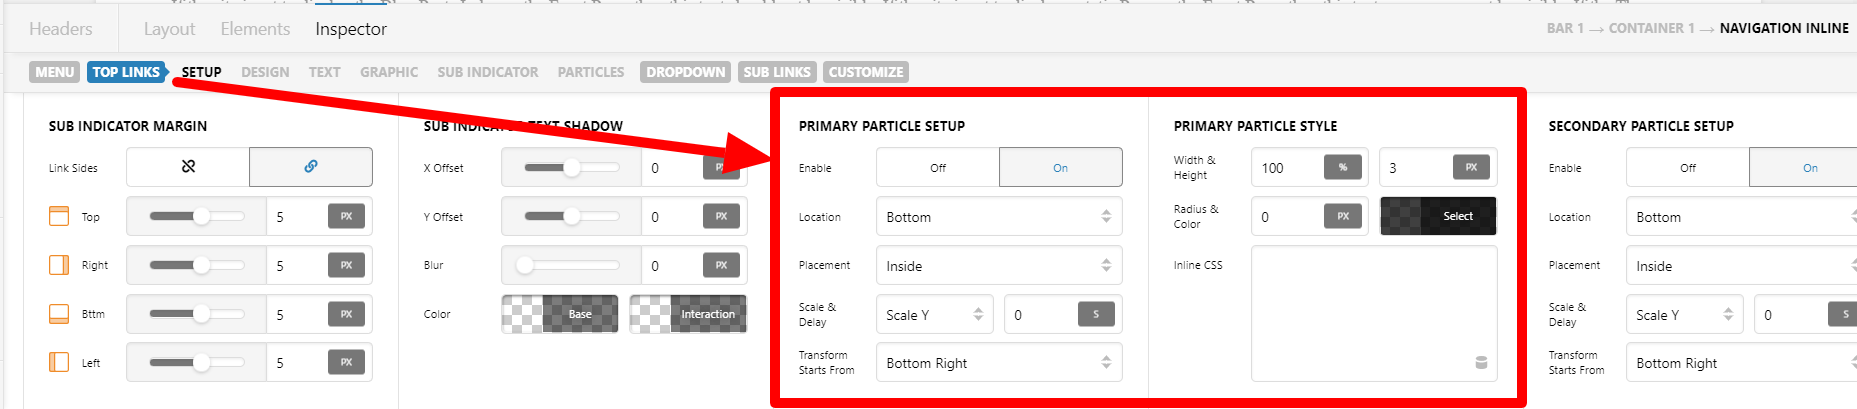Click the Inline CSS database icon
The image size is (1857, 409).
[1481, 363]
